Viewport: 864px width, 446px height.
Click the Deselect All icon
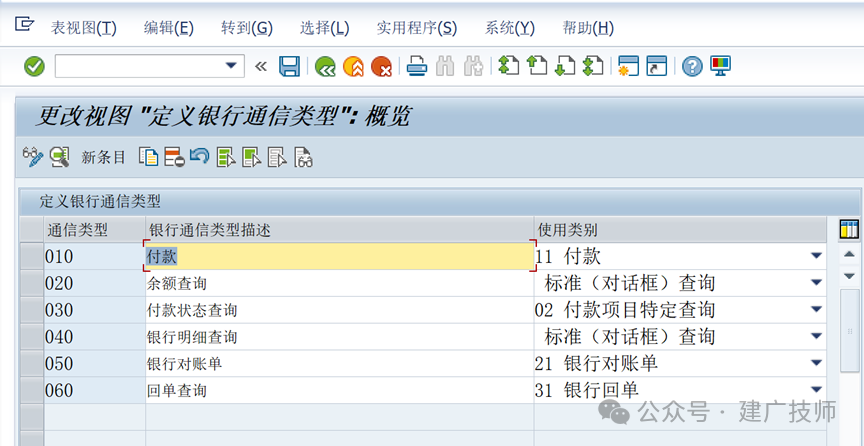coord(278,158)
